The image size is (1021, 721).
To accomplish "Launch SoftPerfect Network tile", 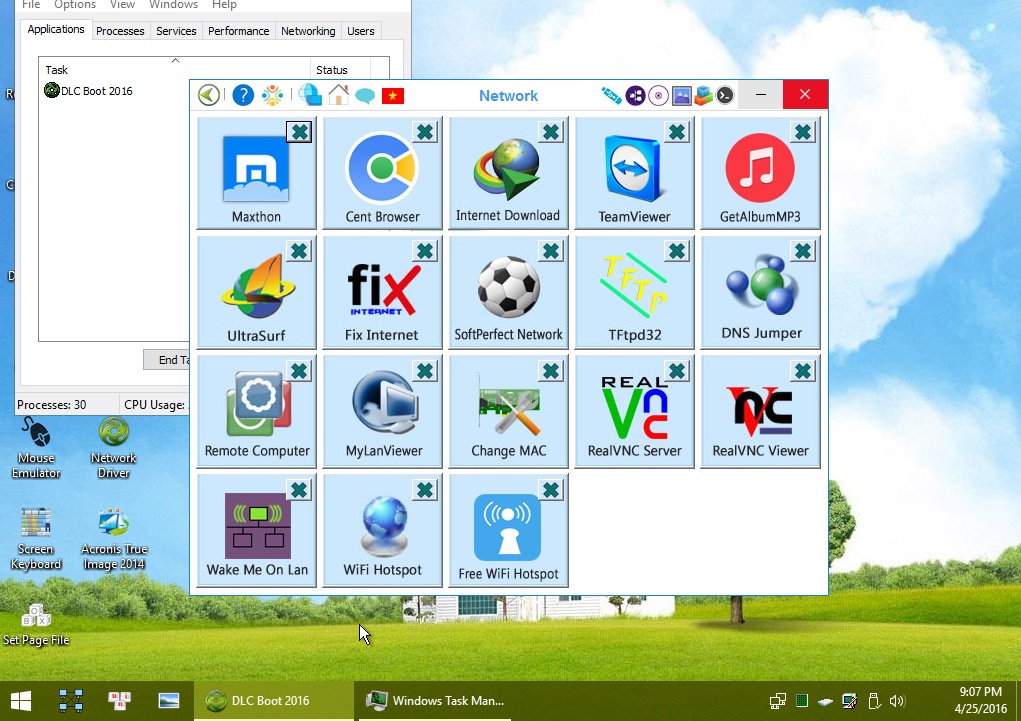I will pyautogui.click(x=508, y=292).
